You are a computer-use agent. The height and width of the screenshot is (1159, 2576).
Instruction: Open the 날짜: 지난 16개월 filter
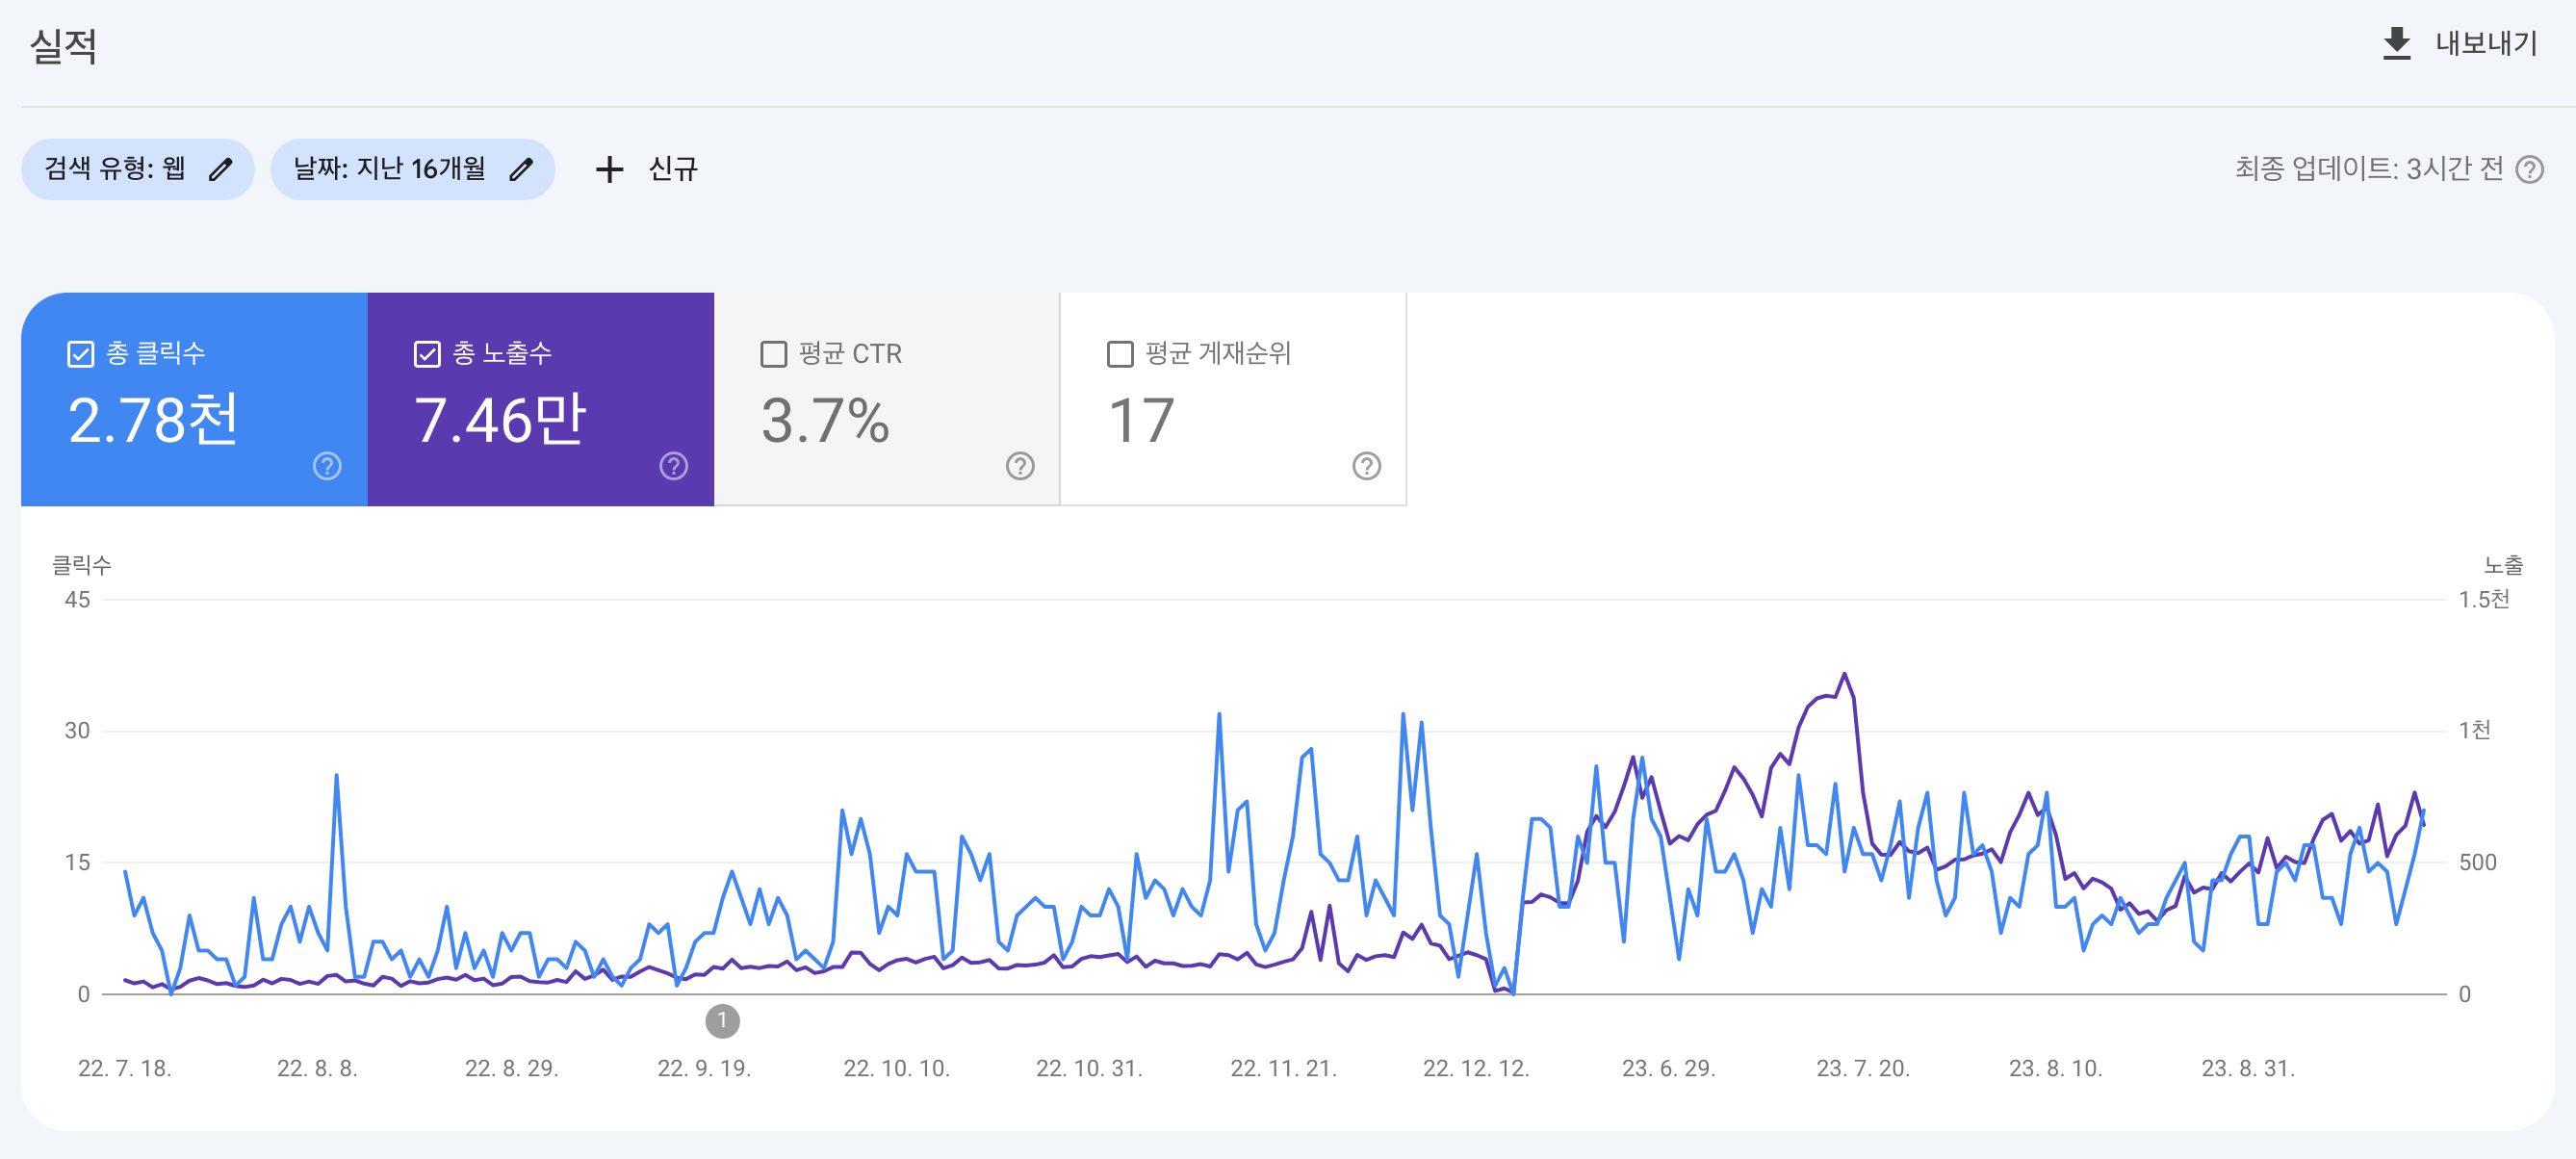(x=390, y=169)
